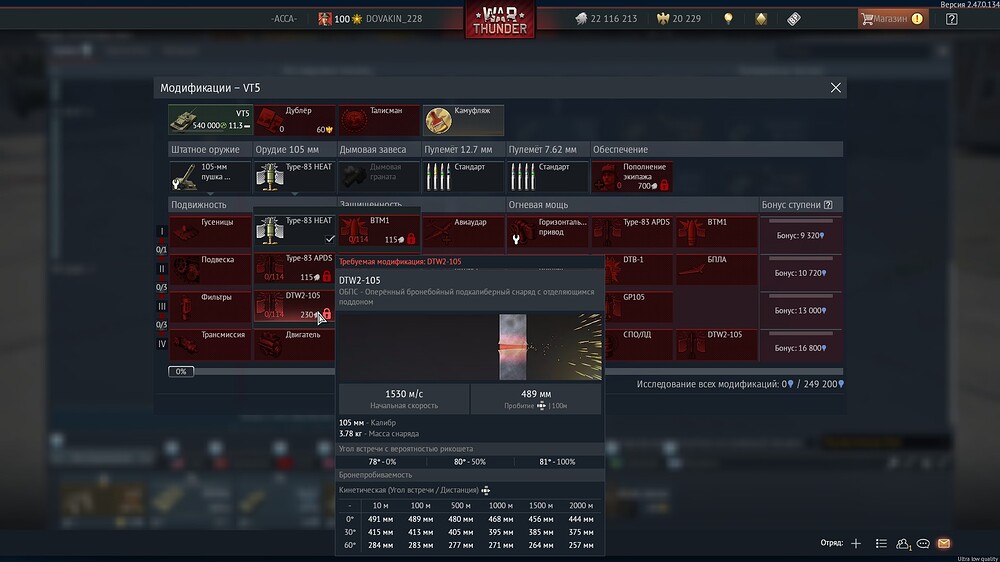Viewport: 1000px width, 562px height.
Task: Click the Огневая мощь section heading
Action: (538, 205)
